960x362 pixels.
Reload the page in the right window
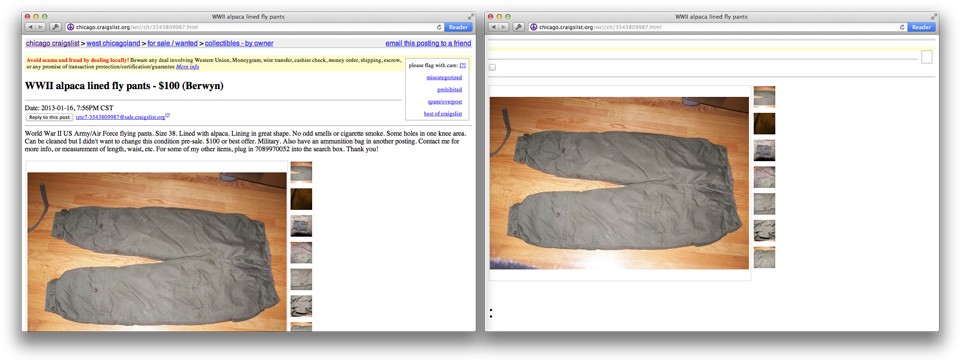[x=902, y=27]
